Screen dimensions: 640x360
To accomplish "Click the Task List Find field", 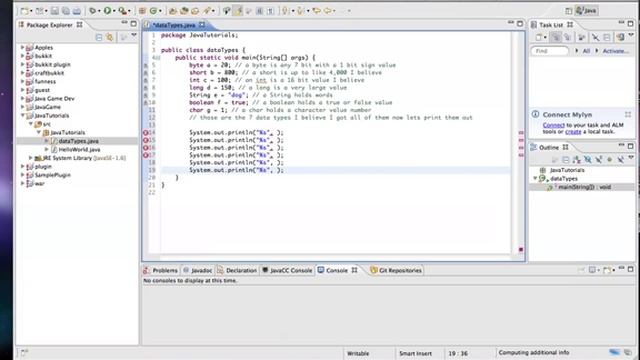I will (549, 51).
